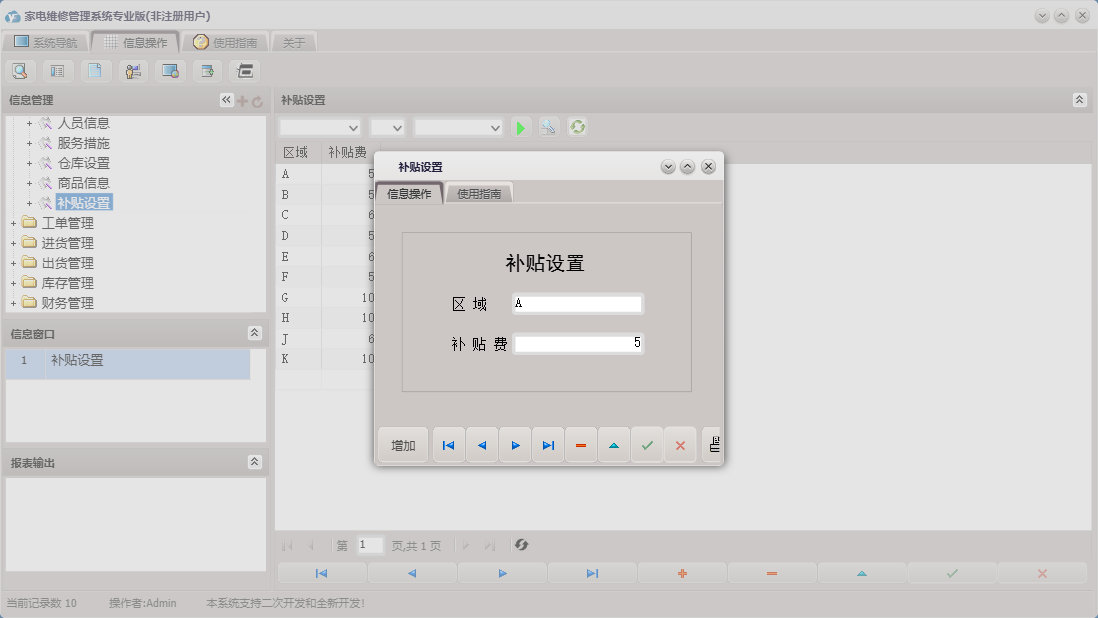This screenshot has height=618, width=1098.
Task: Click the 增加 button in the dialog
Action: [402, 444]
